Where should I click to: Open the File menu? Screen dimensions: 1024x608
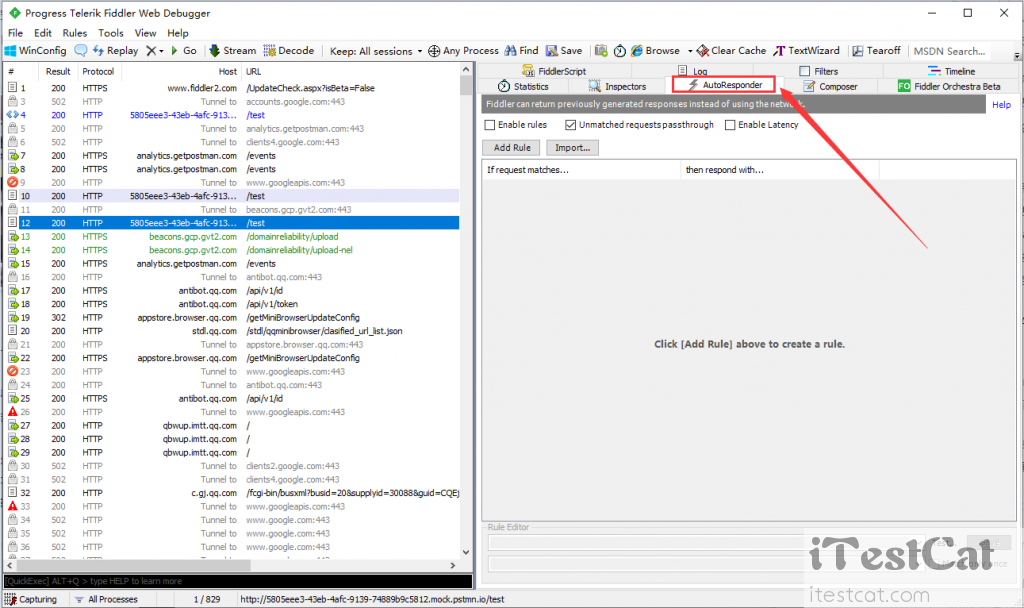click(x=15, y=33)
